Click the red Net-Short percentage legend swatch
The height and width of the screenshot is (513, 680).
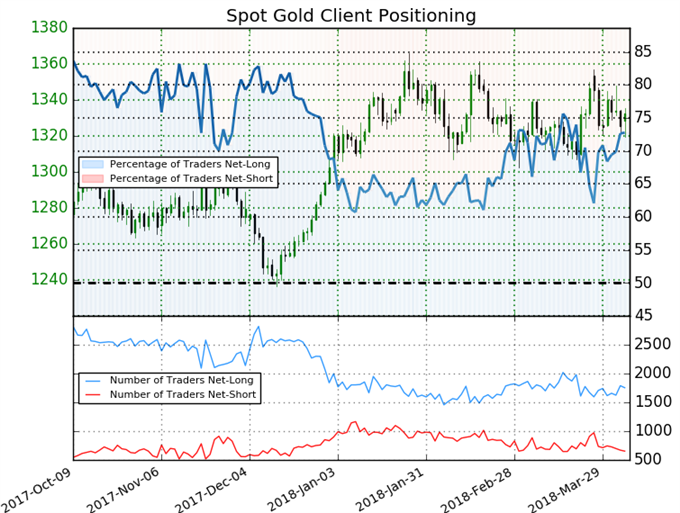click(93, 179)
